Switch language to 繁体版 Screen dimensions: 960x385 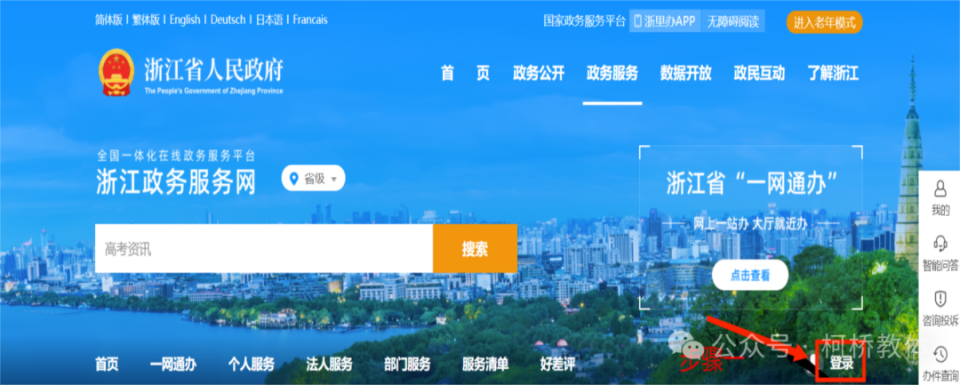coord(146,20)
